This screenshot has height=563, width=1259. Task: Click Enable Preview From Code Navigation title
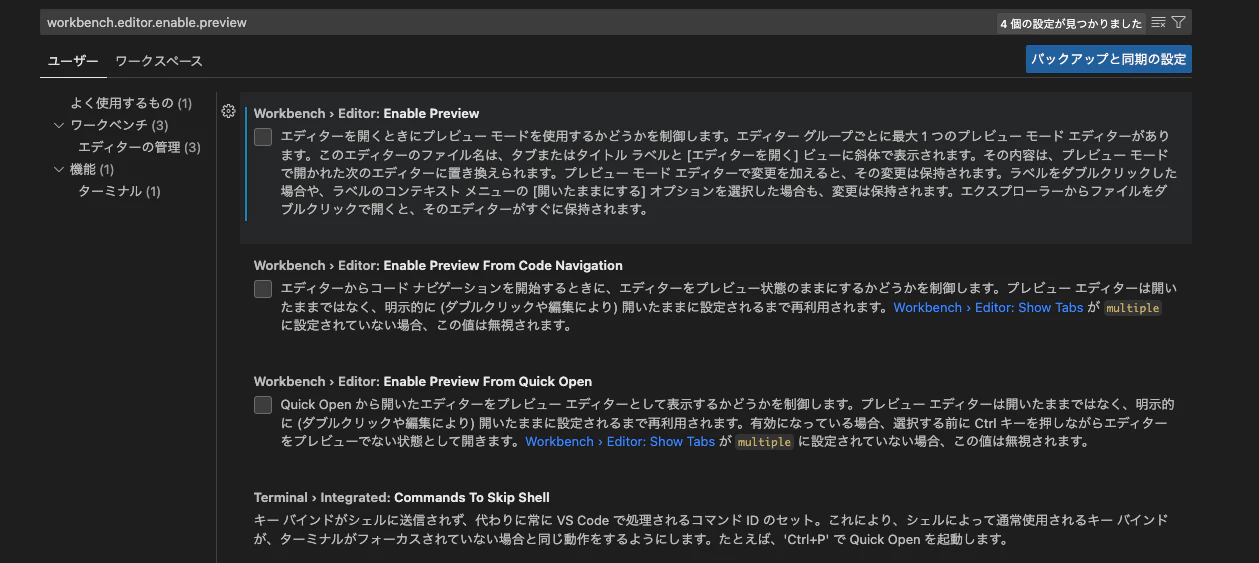pyautogui.click(x=438, y=265)
